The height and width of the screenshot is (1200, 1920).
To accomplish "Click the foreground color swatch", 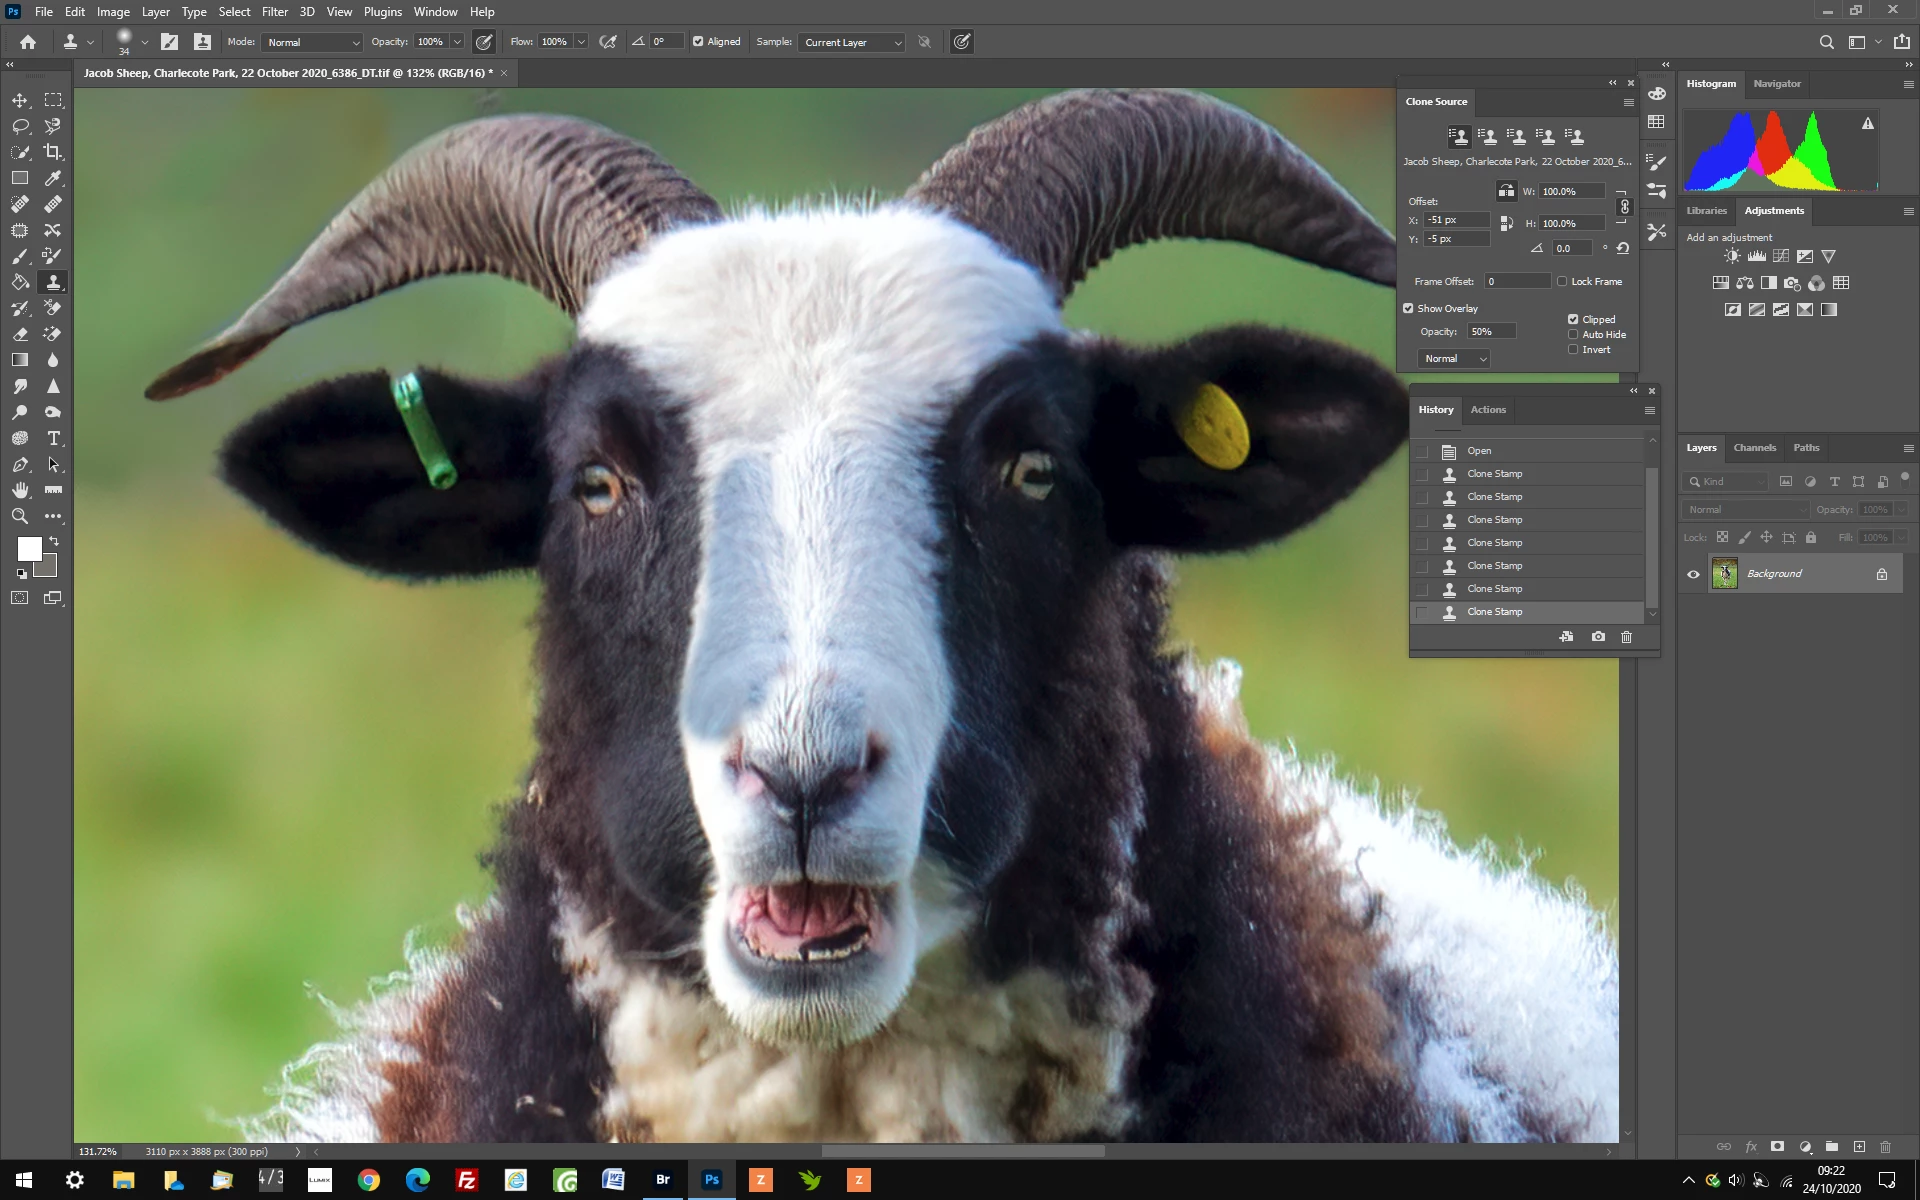I will click(x=29, y=548).
